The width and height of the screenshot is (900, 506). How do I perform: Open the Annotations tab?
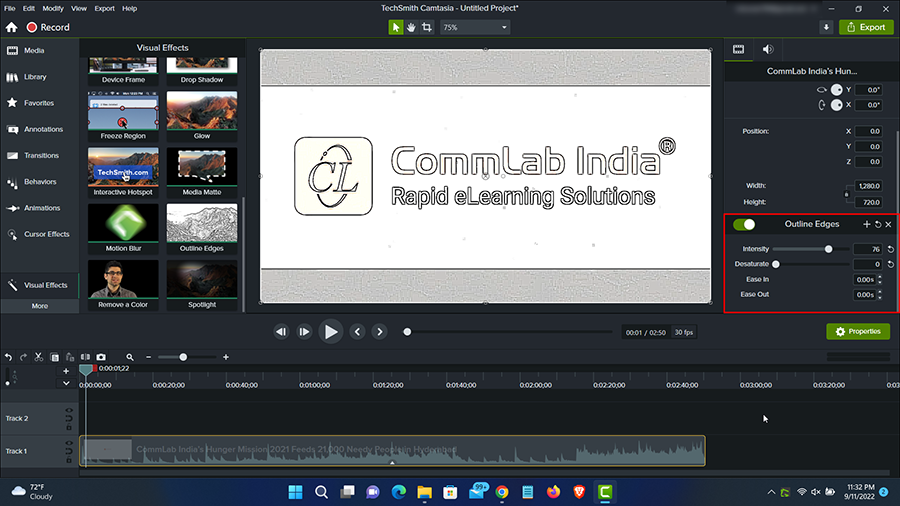coord(39,129)
